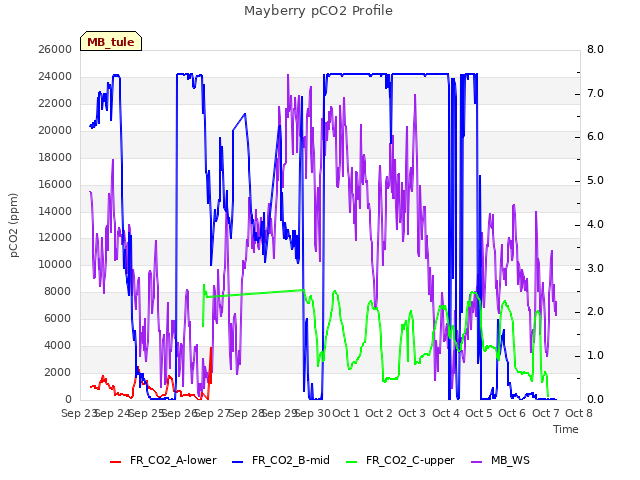Click the blue FR_CO2_B-mid legend swatch

pos(238,461)
